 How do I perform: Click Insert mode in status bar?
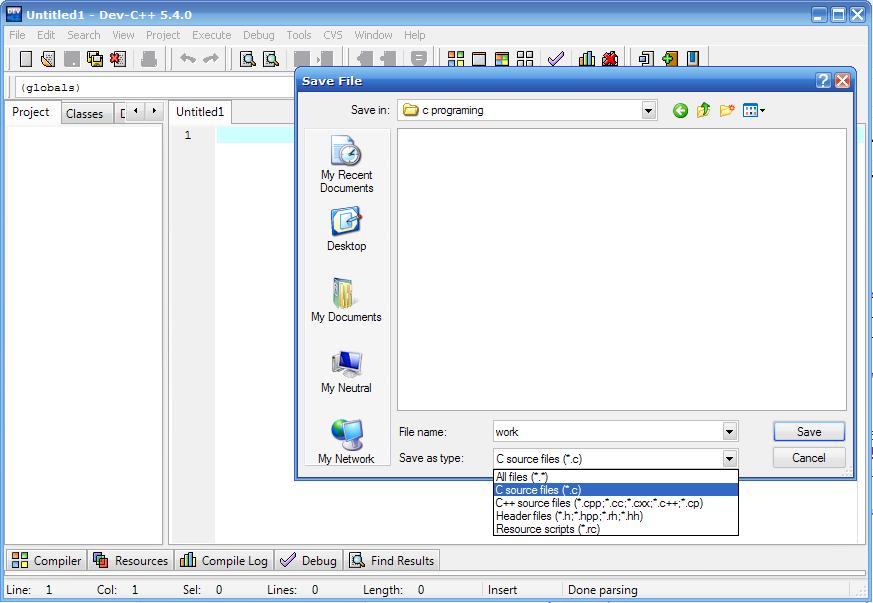502,590
